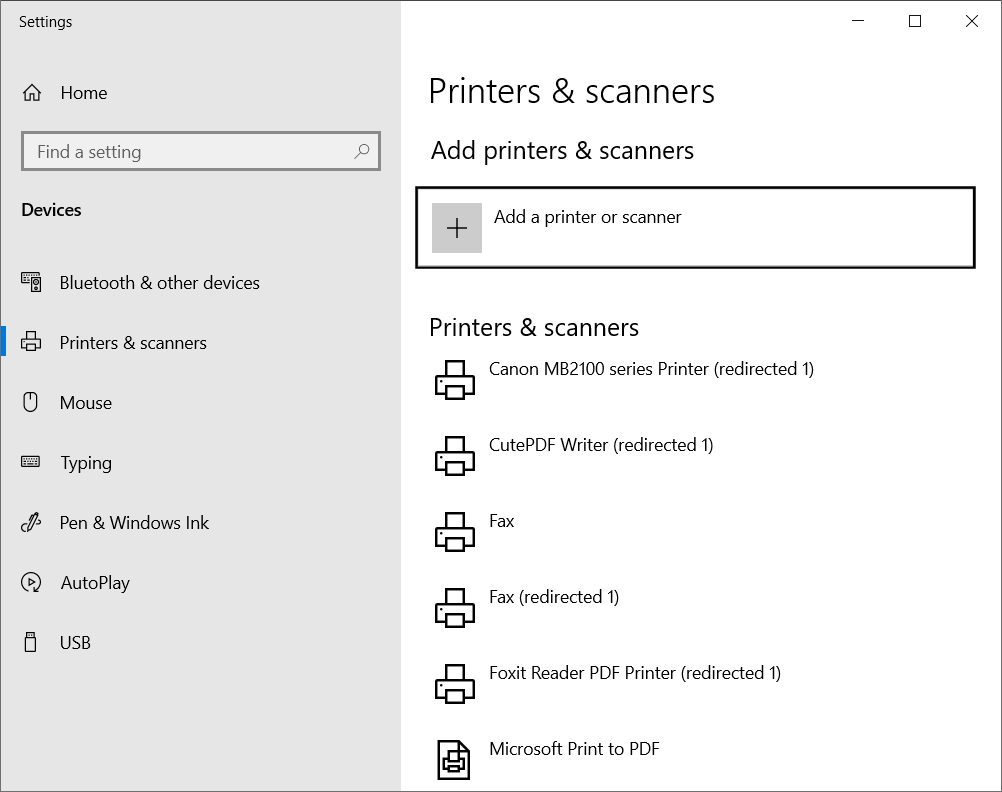Open AutoPlay settings

[x=95, y=583]
